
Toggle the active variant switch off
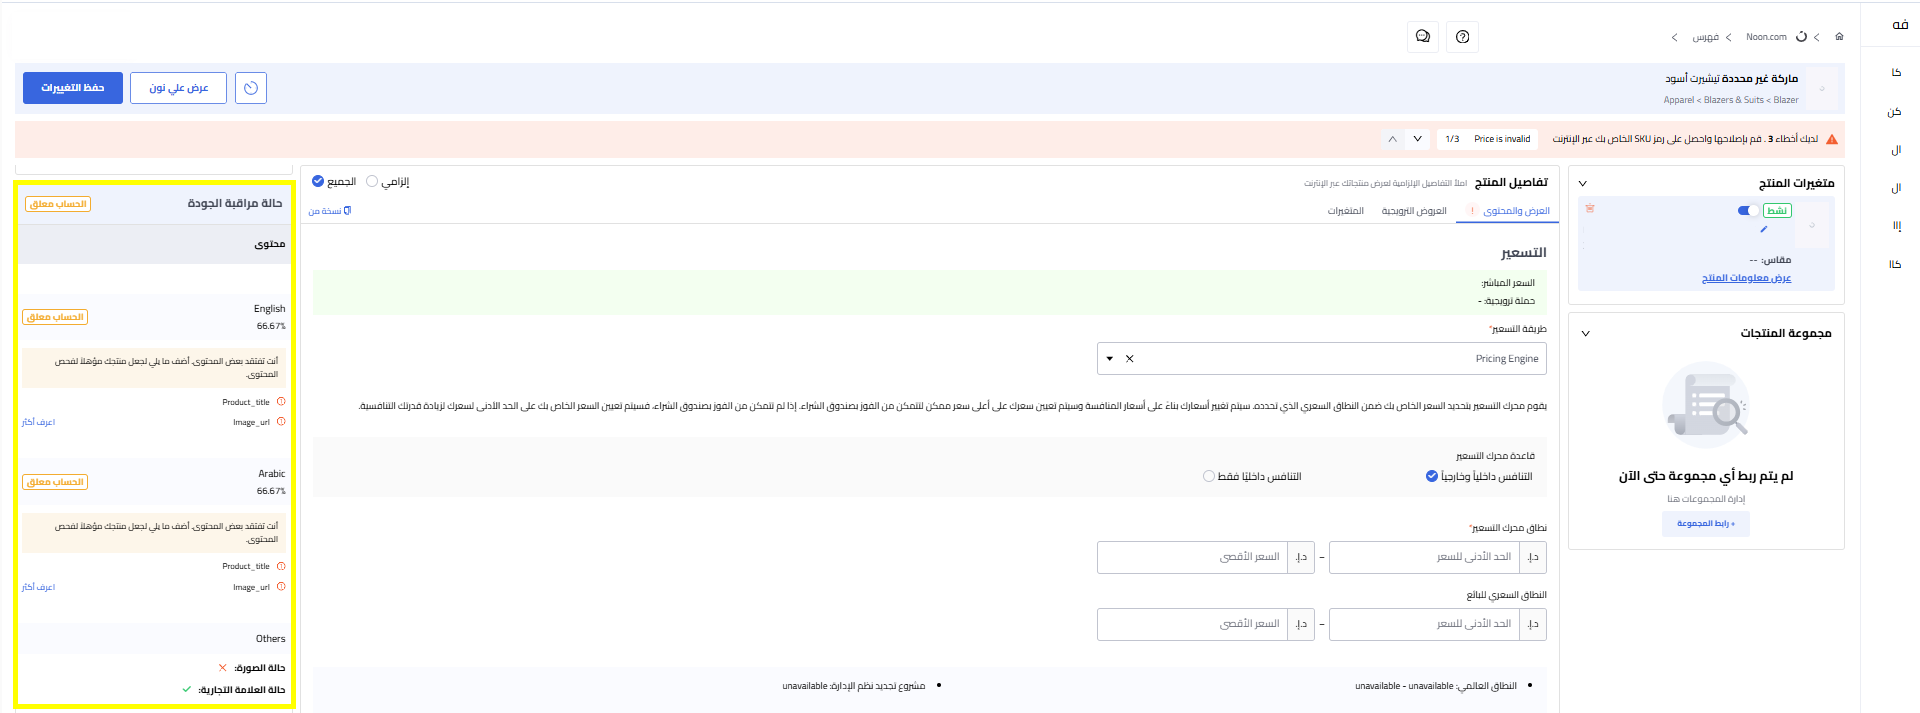[1749, 211]
